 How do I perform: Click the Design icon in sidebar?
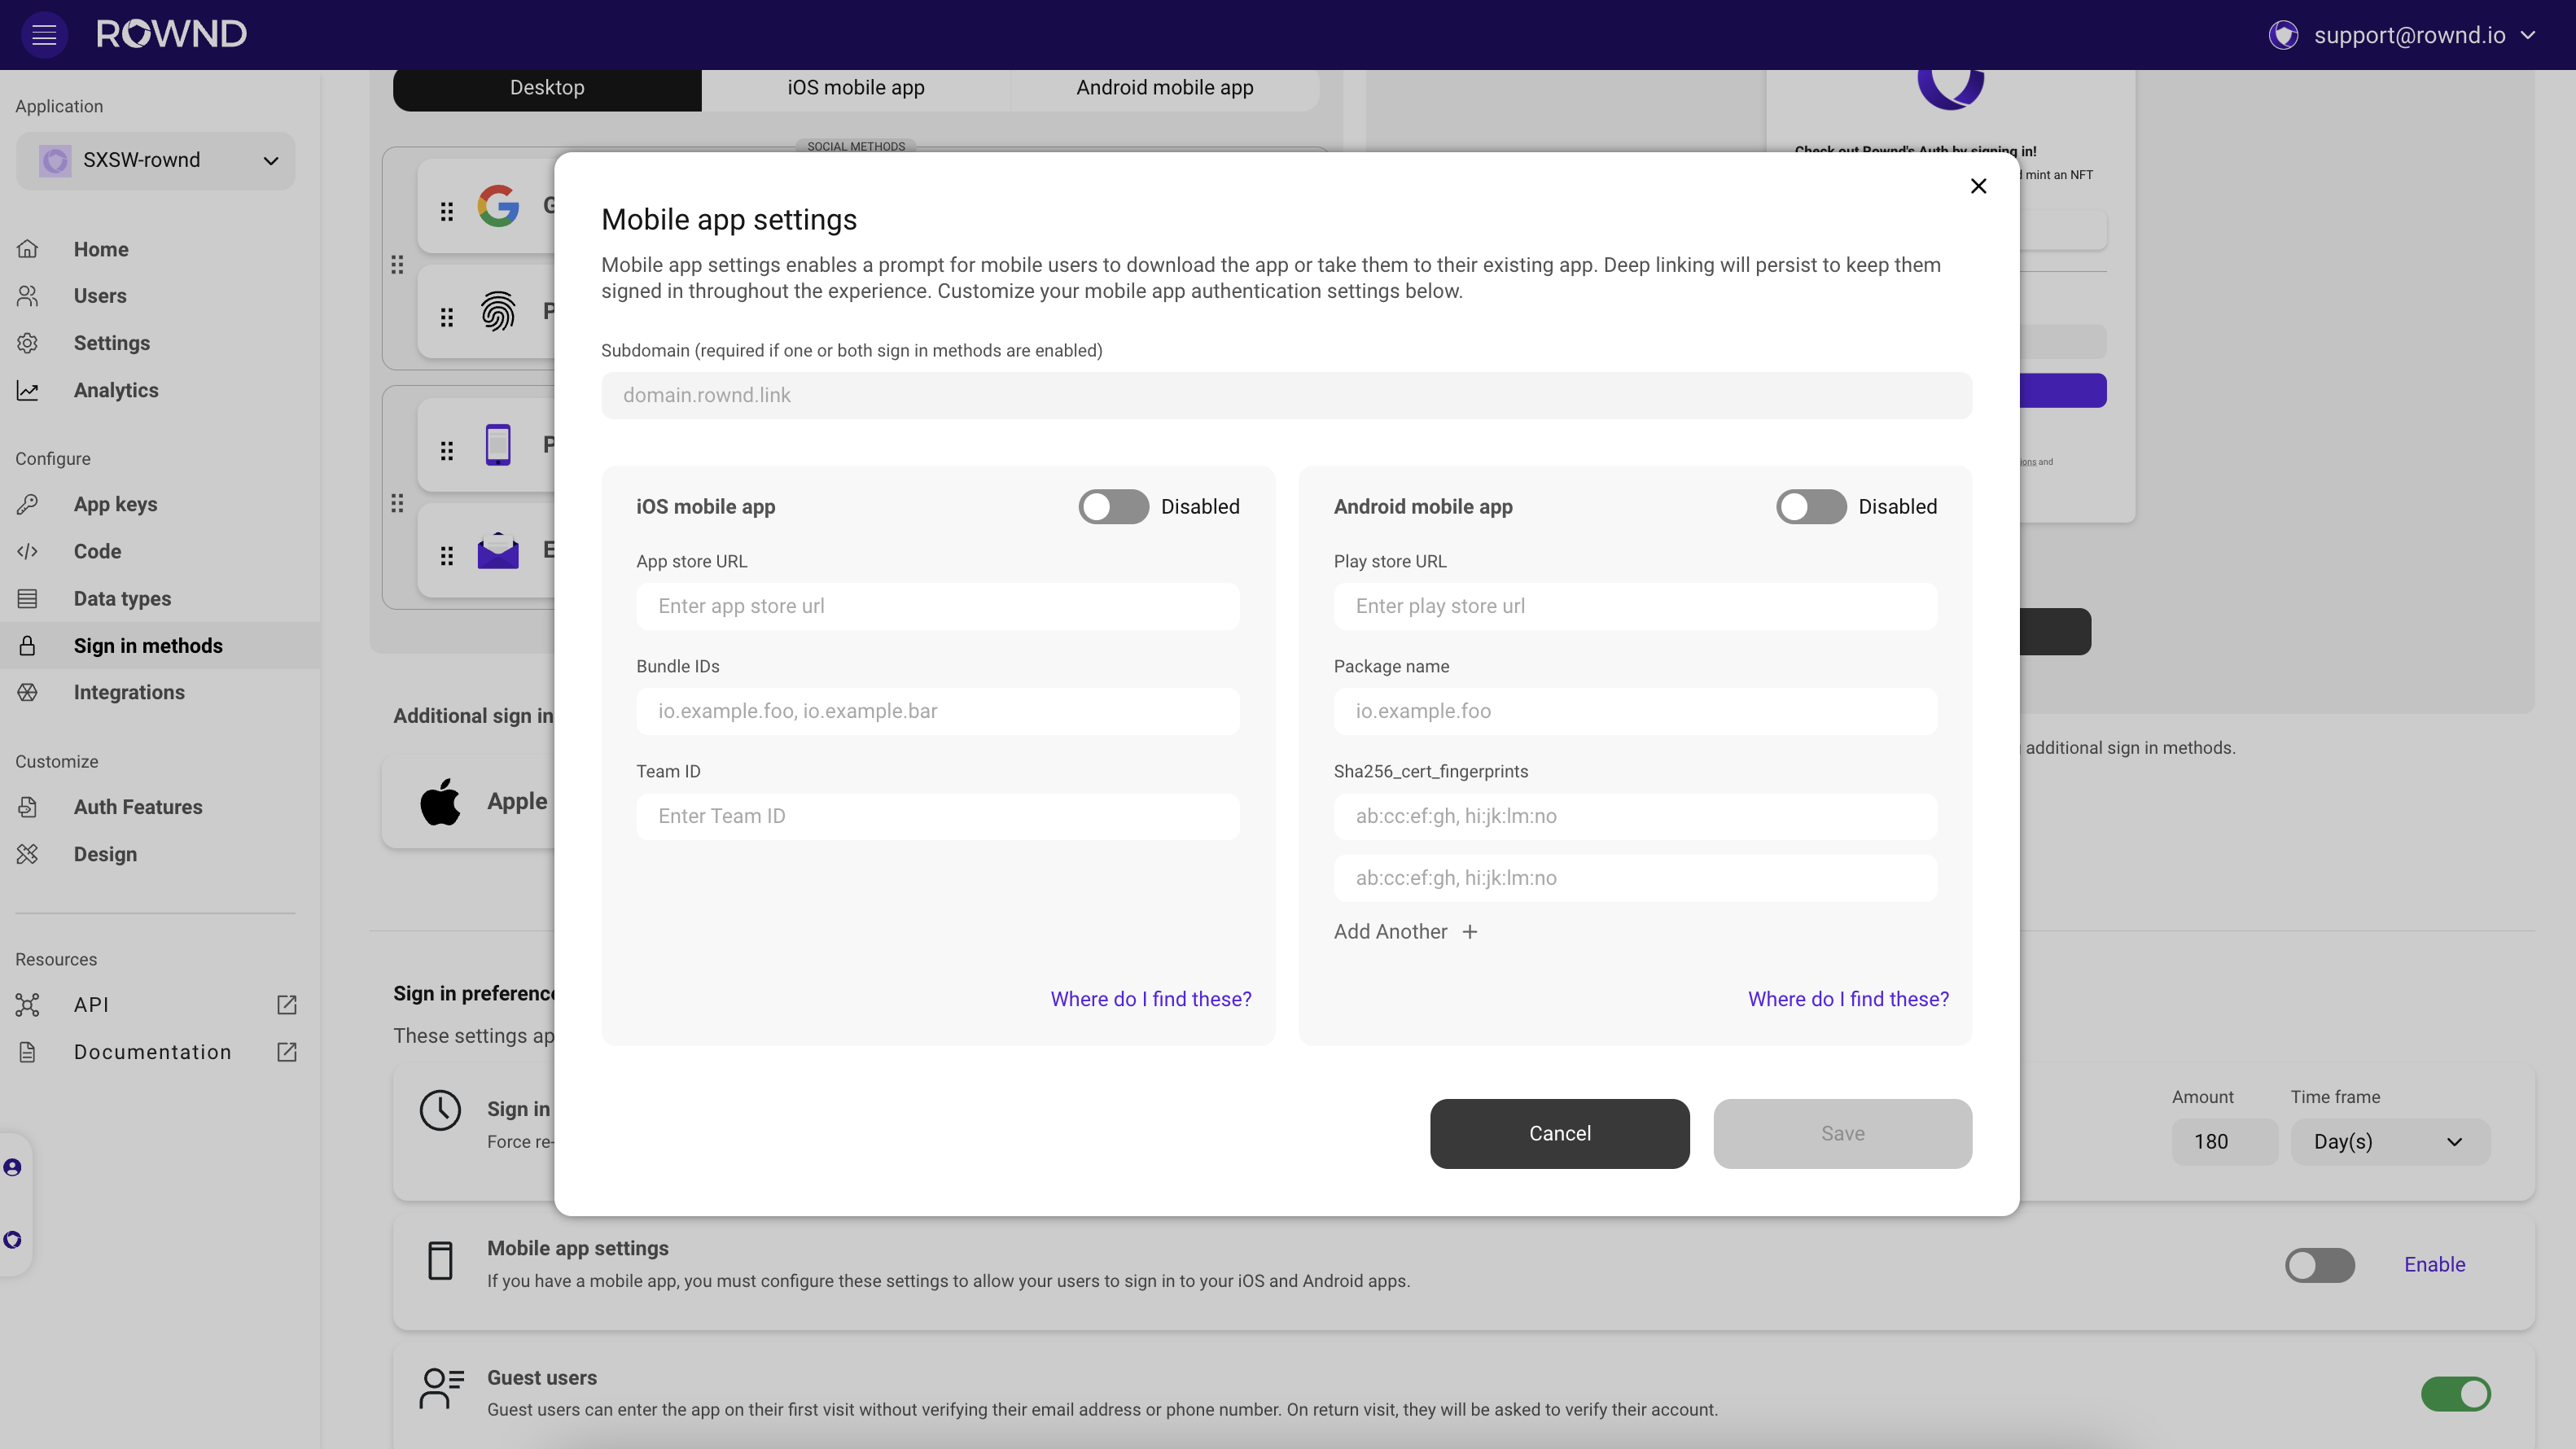pyautogui.click(x=28, y=854)
